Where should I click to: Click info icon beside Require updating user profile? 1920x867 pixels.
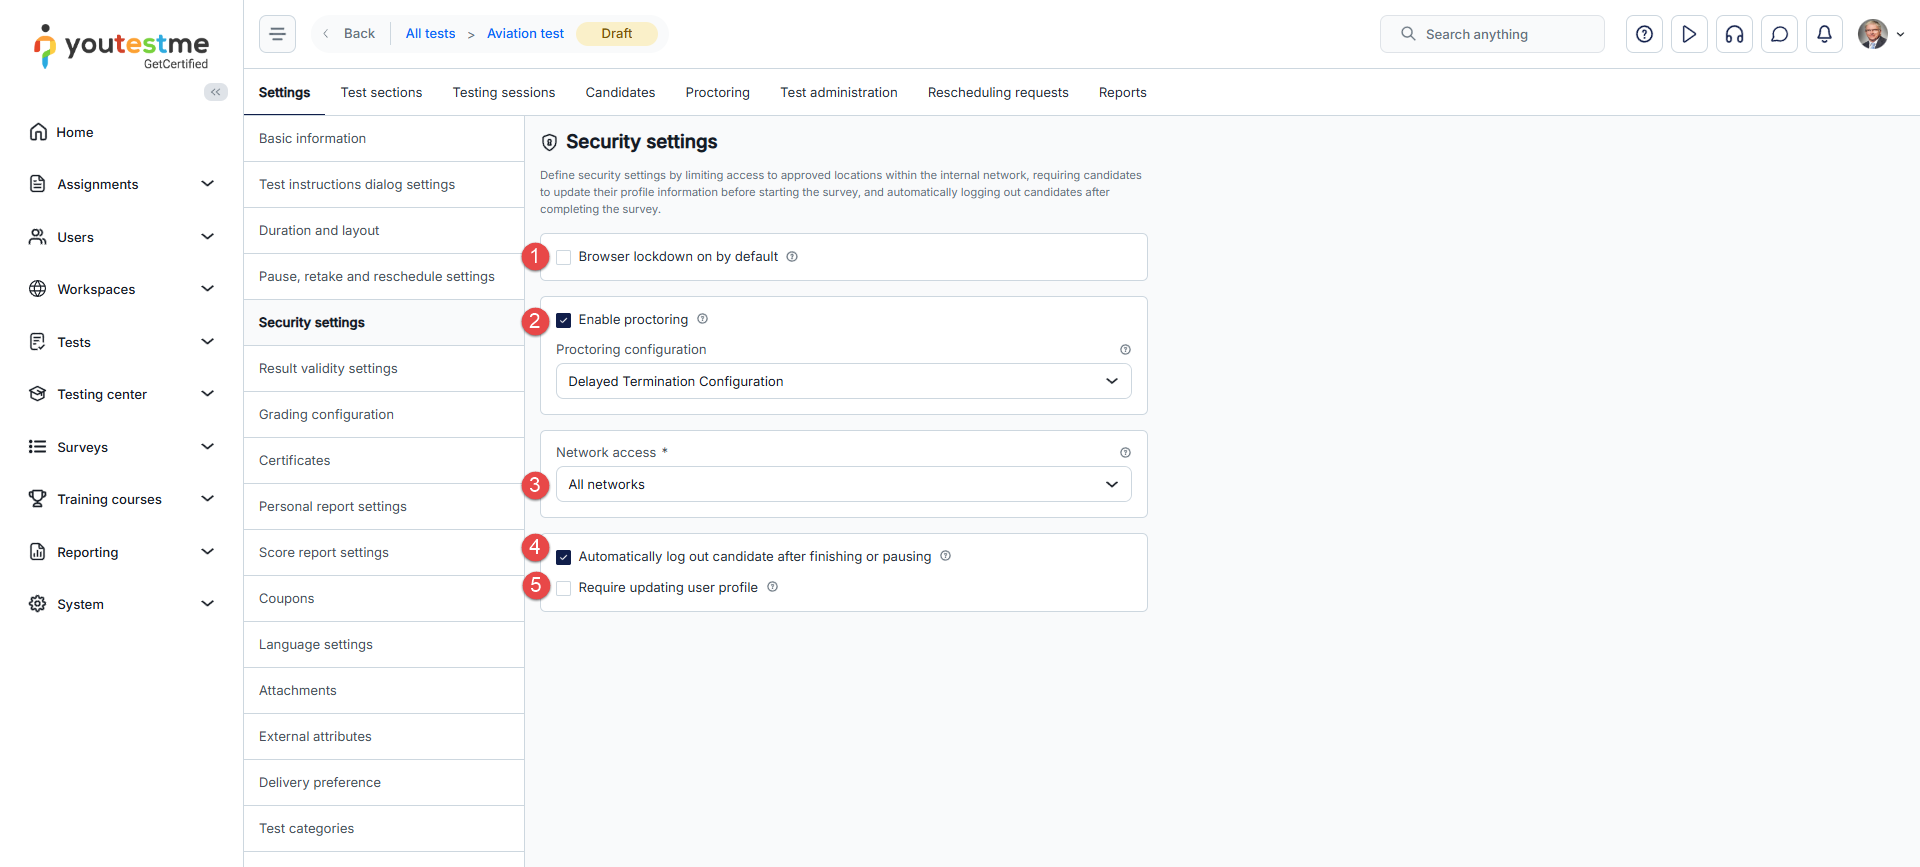pyautogui.click(x=772, y=587)
